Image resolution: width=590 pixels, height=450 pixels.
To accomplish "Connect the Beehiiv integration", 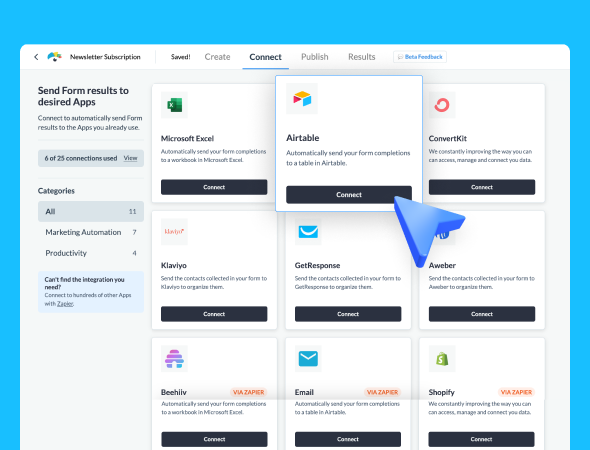I will coord(214,439).
